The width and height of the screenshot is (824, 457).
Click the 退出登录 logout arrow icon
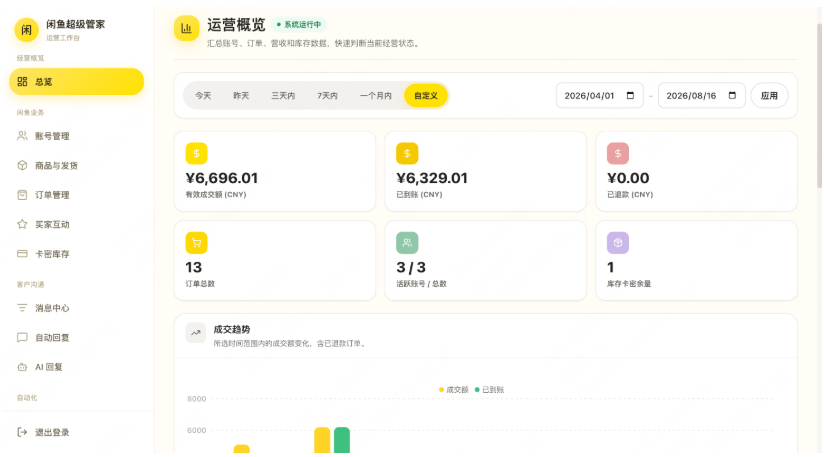pos(22,432)
